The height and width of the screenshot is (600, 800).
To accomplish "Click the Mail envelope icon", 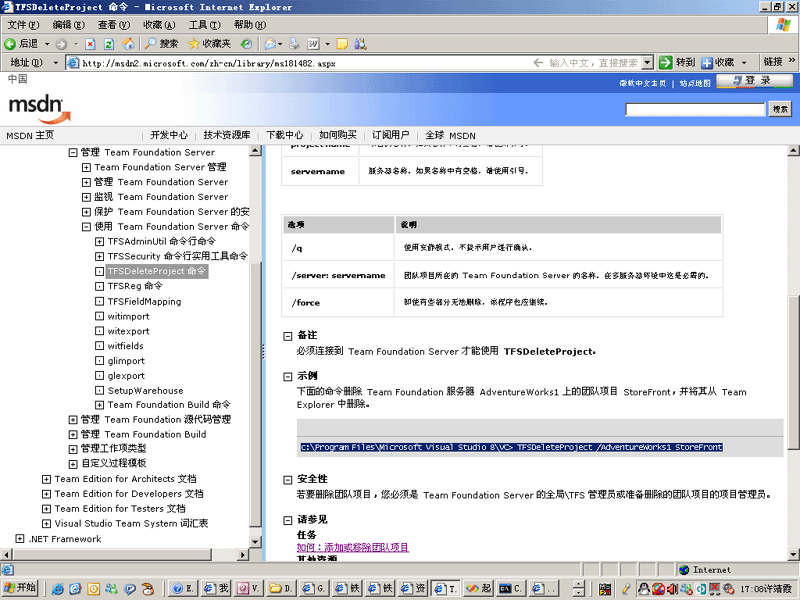I will (x=270, y=44).
